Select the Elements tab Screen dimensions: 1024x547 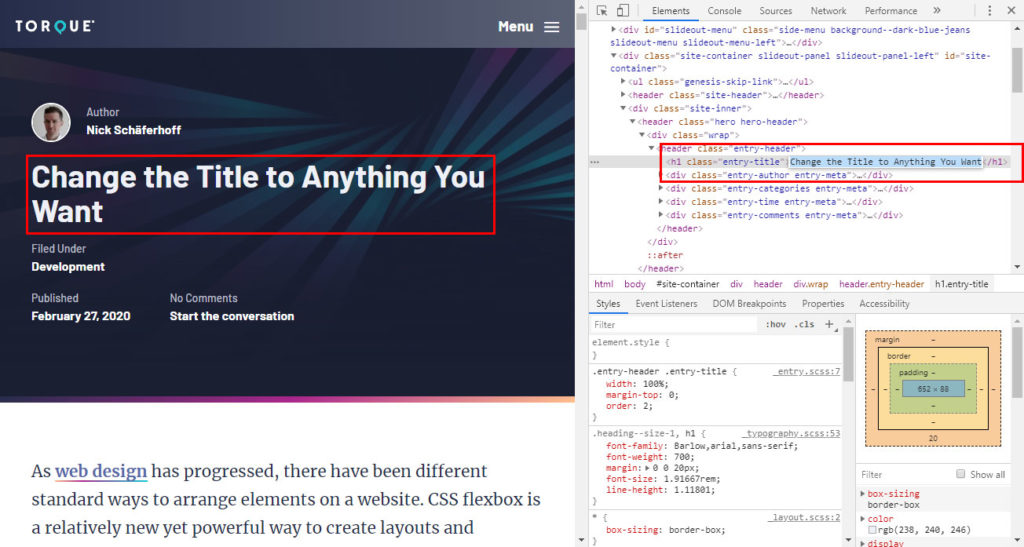pos(670,10)
